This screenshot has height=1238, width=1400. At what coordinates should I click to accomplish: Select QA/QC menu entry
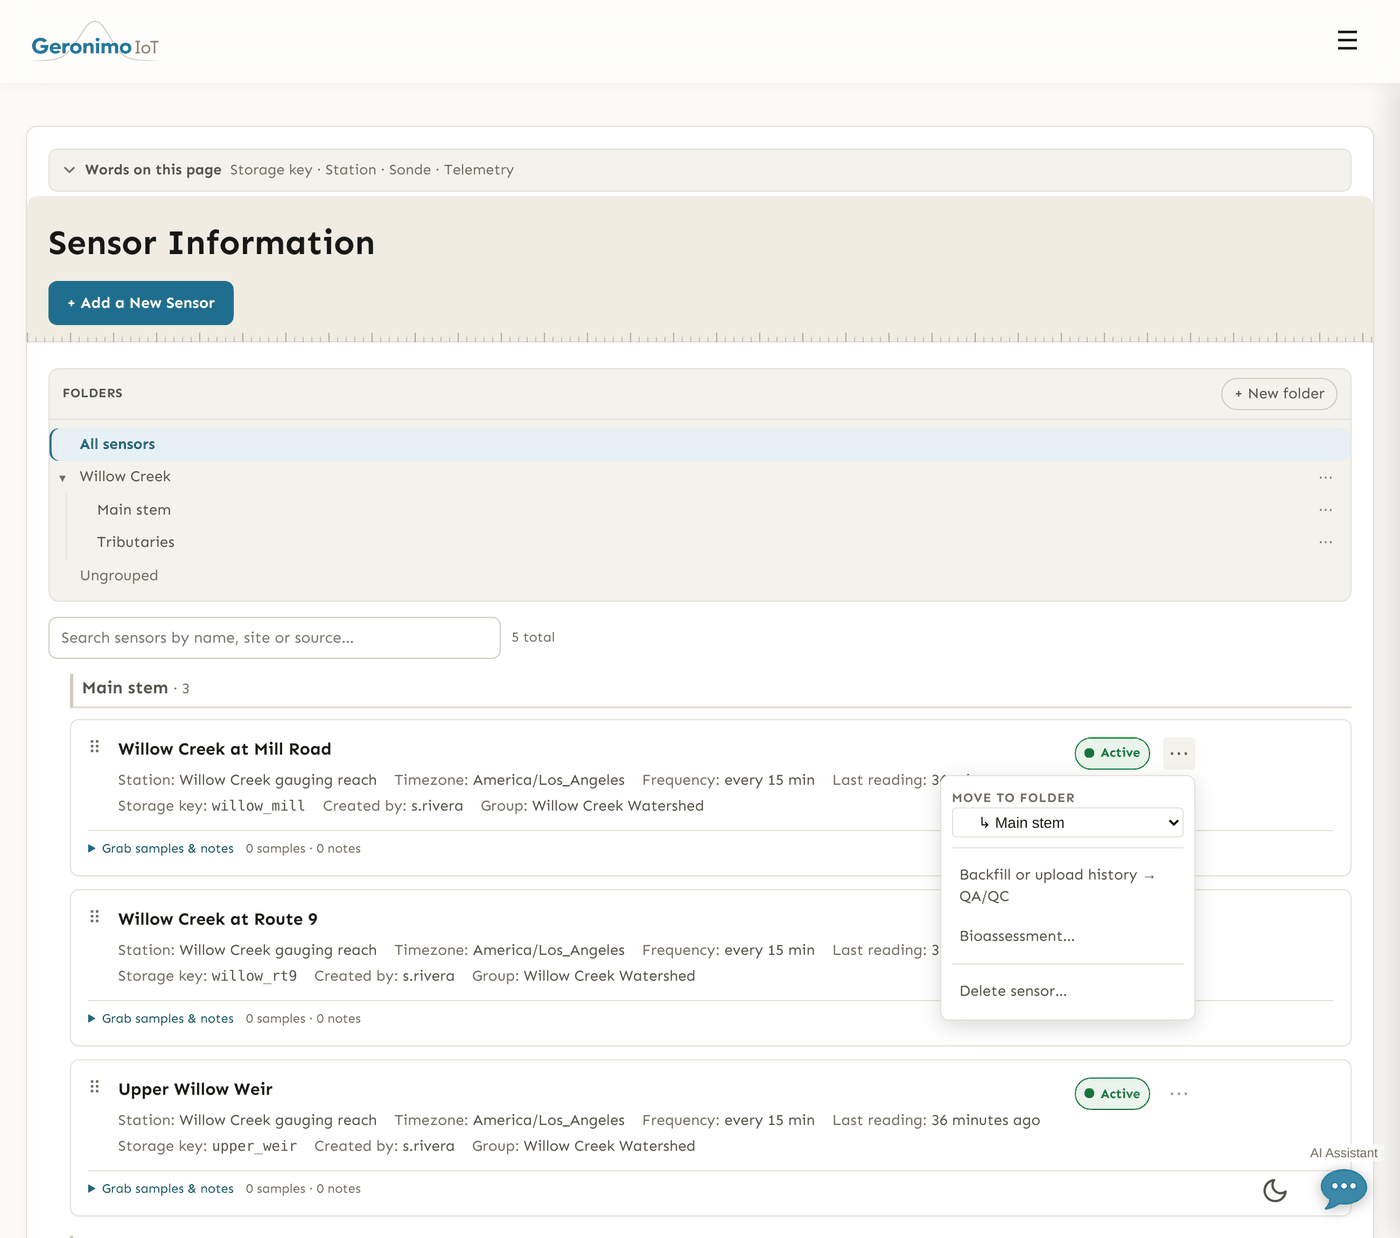[984, 897]
